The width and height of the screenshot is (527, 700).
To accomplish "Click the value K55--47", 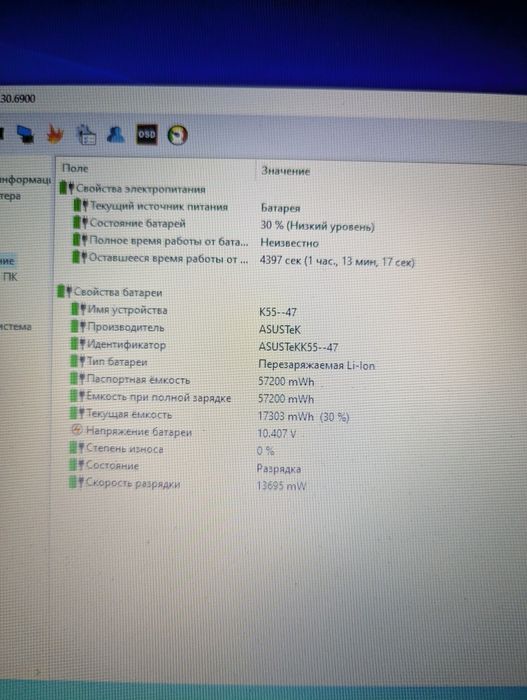I will tap(278, 312).
